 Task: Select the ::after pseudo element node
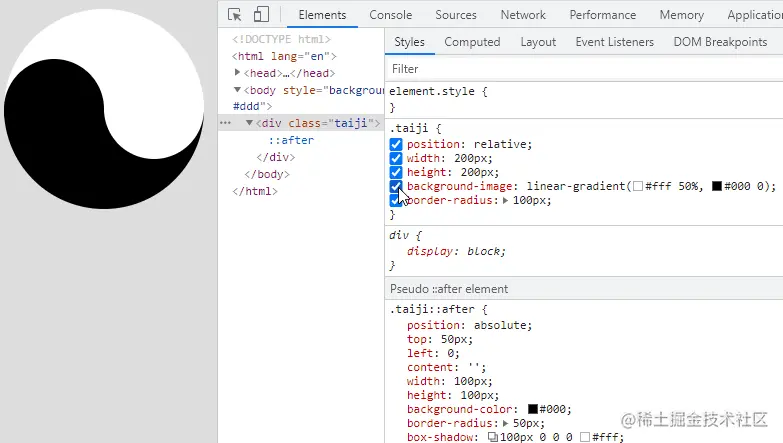(x=292, y=140)
